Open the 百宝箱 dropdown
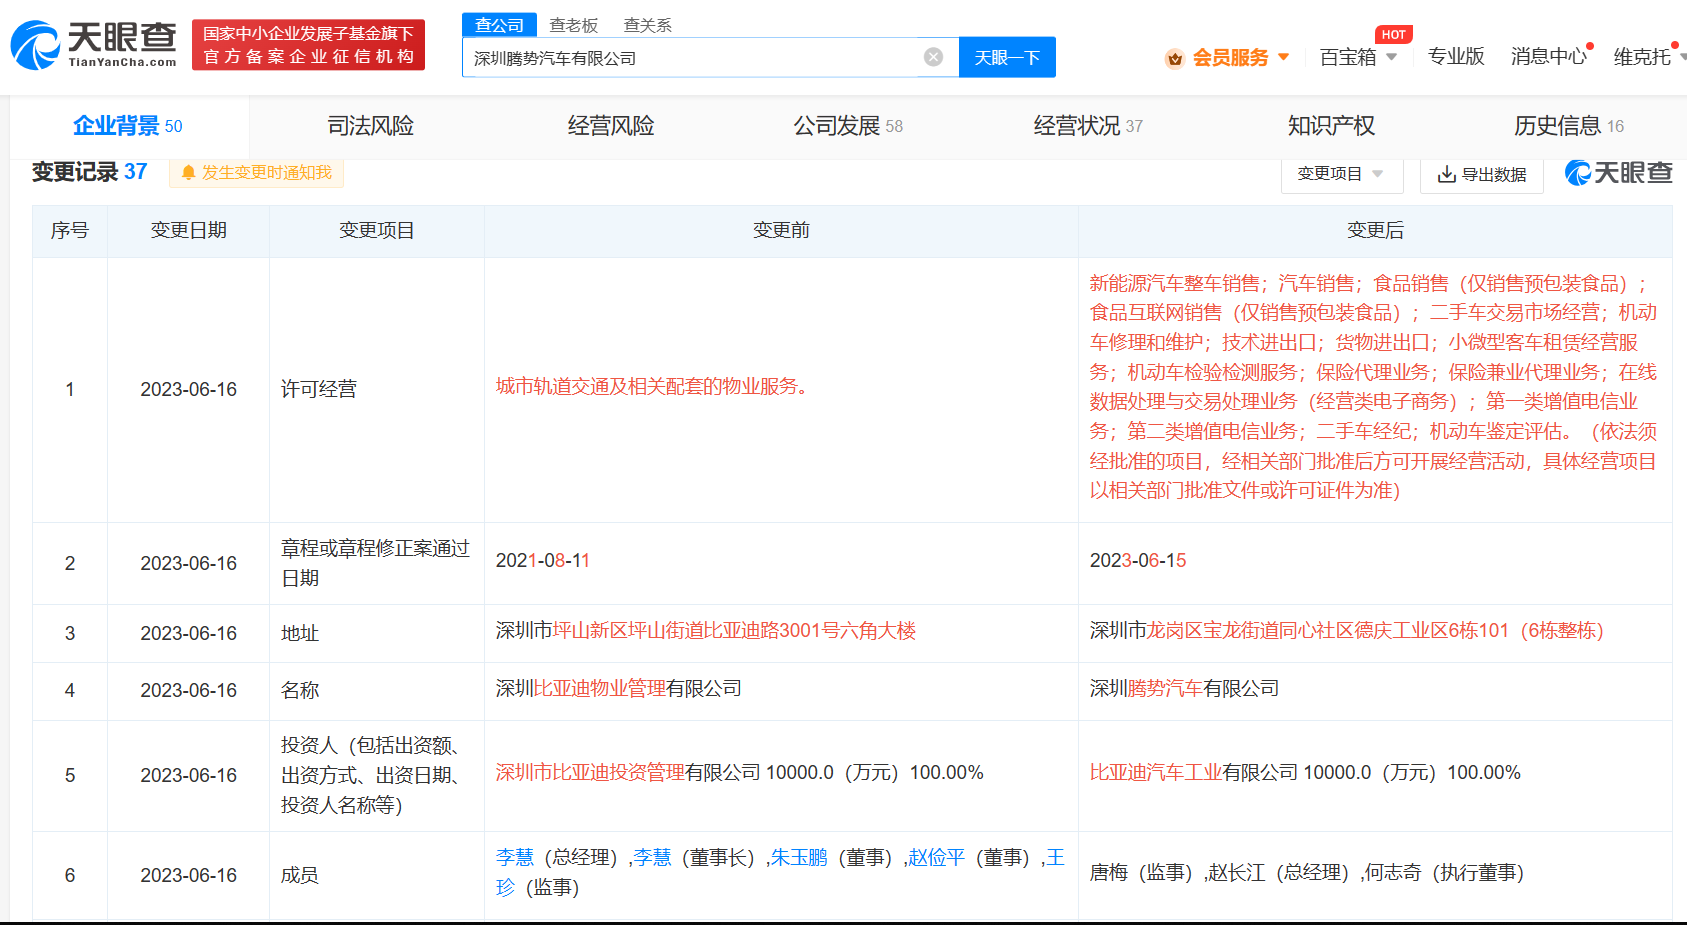1687x925 pixels. click(1358, 57)
